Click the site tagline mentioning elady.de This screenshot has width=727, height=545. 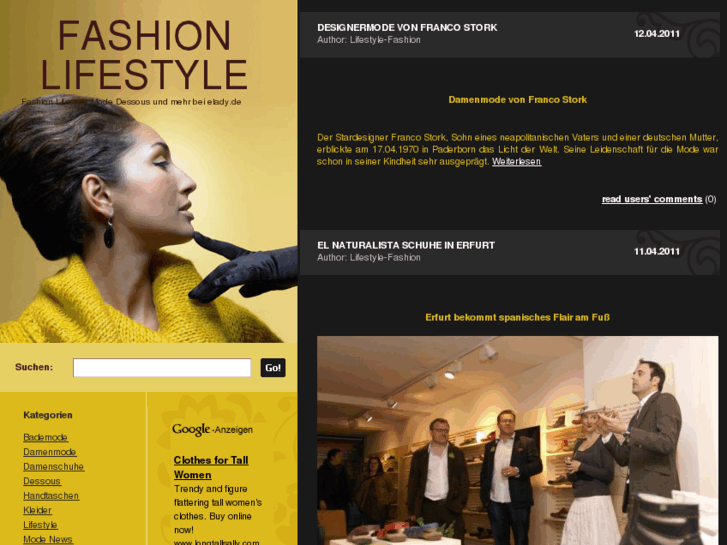click(x=131, y=102)
